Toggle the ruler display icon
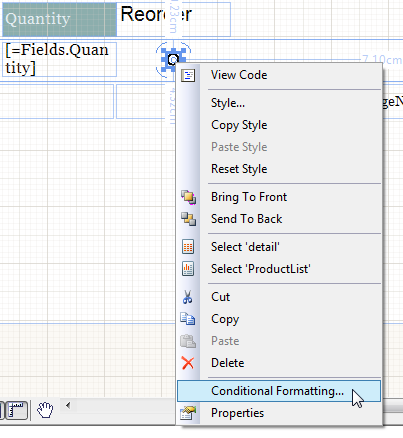Viewport: 403px width, 438px height. pyautogui.click(x=17, y=410)
